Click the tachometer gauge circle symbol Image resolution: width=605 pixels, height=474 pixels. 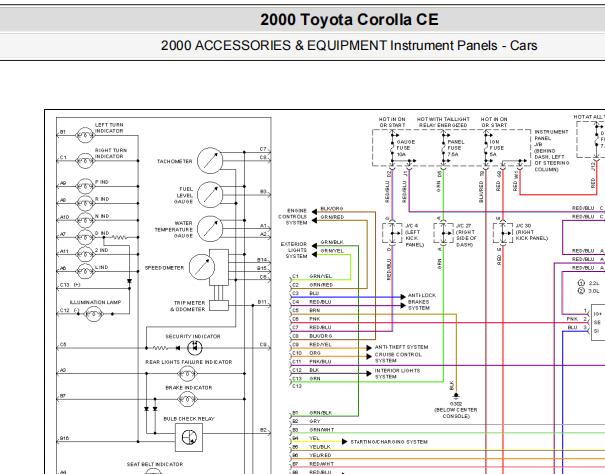(210, 161)
